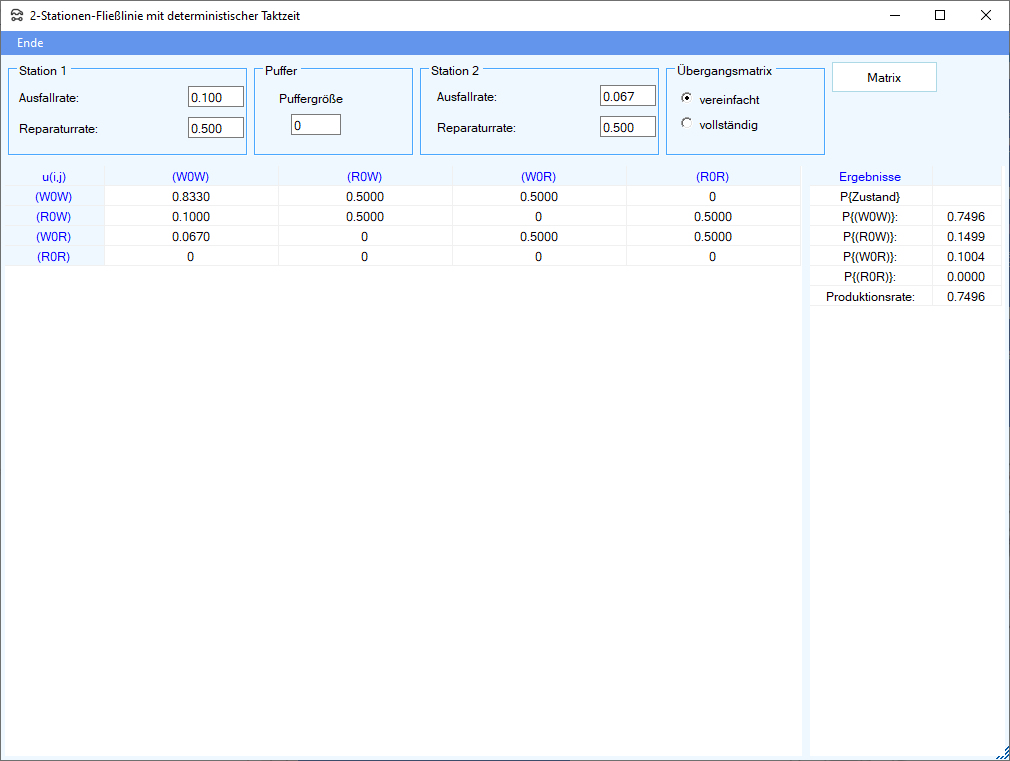Minimize the application window
The height and width of the screenshot is (761, 1010).
(894, 15)
